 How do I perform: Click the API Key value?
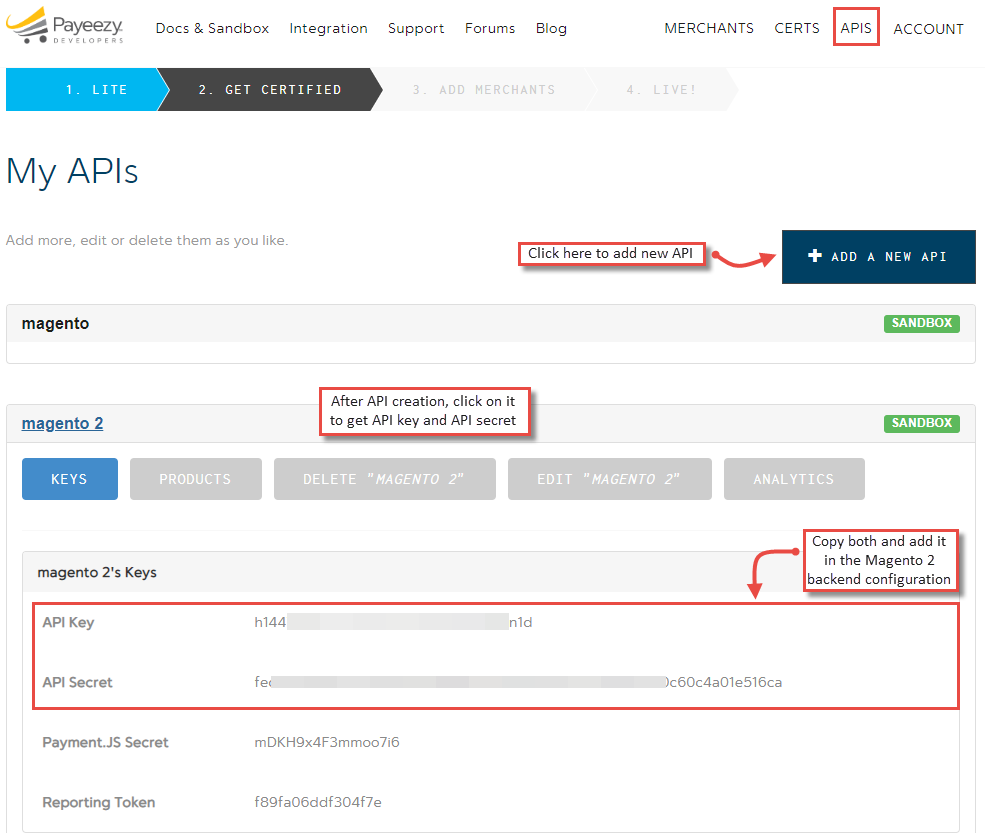(x=393, y=623)
